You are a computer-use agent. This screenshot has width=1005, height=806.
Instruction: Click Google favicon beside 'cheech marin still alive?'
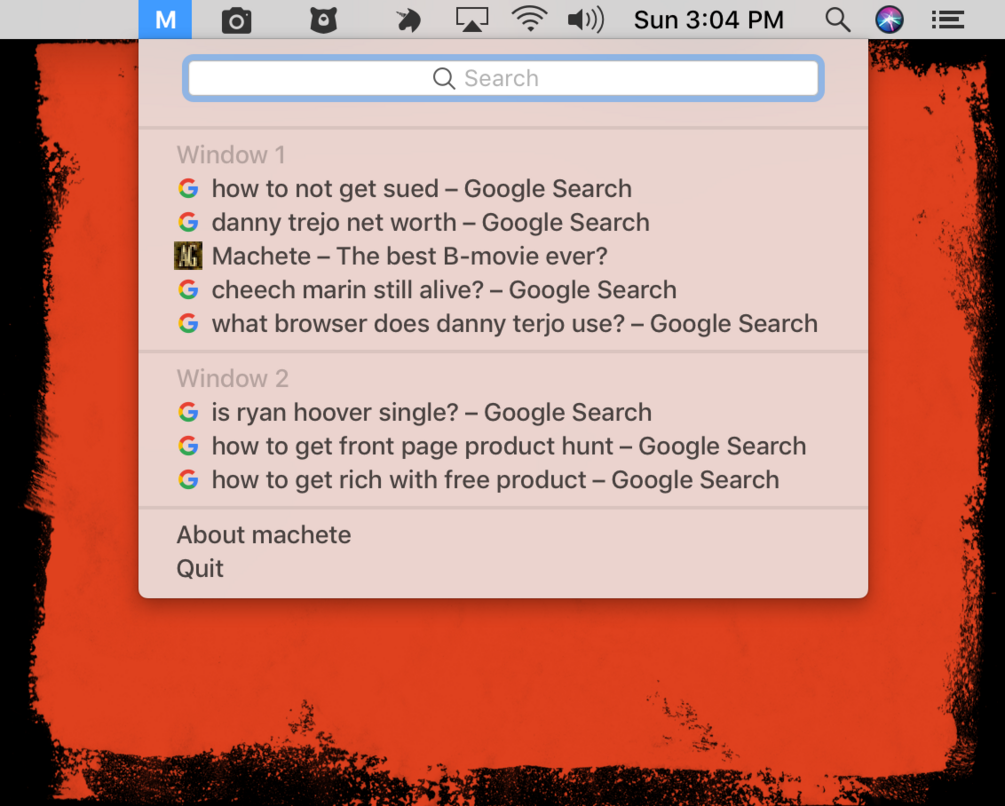tap(188, 290)
